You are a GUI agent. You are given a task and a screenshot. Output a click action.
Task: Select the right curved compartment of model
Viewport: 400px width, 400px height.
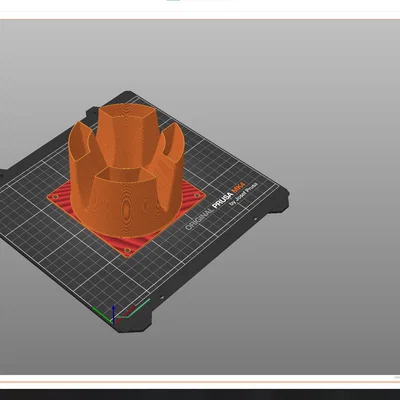coord(173,157)
